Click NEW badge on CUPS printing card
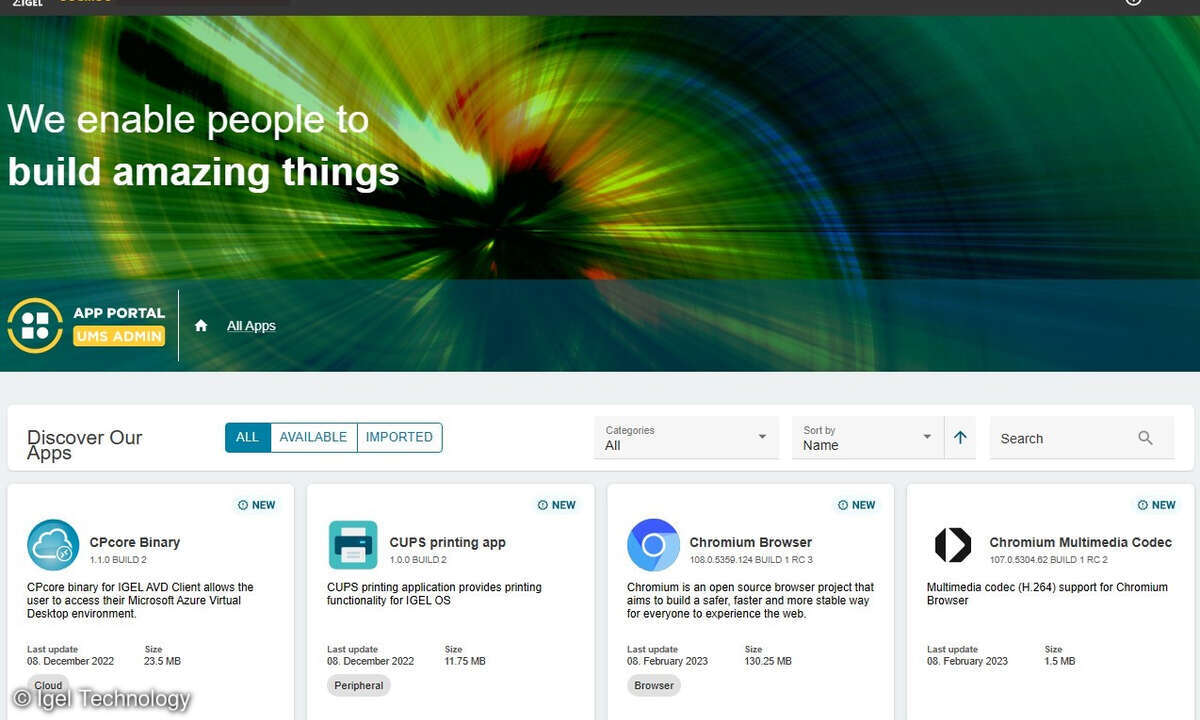This screenshot has width=1200, height=720. pyautogui.click(x=556, y=505)
